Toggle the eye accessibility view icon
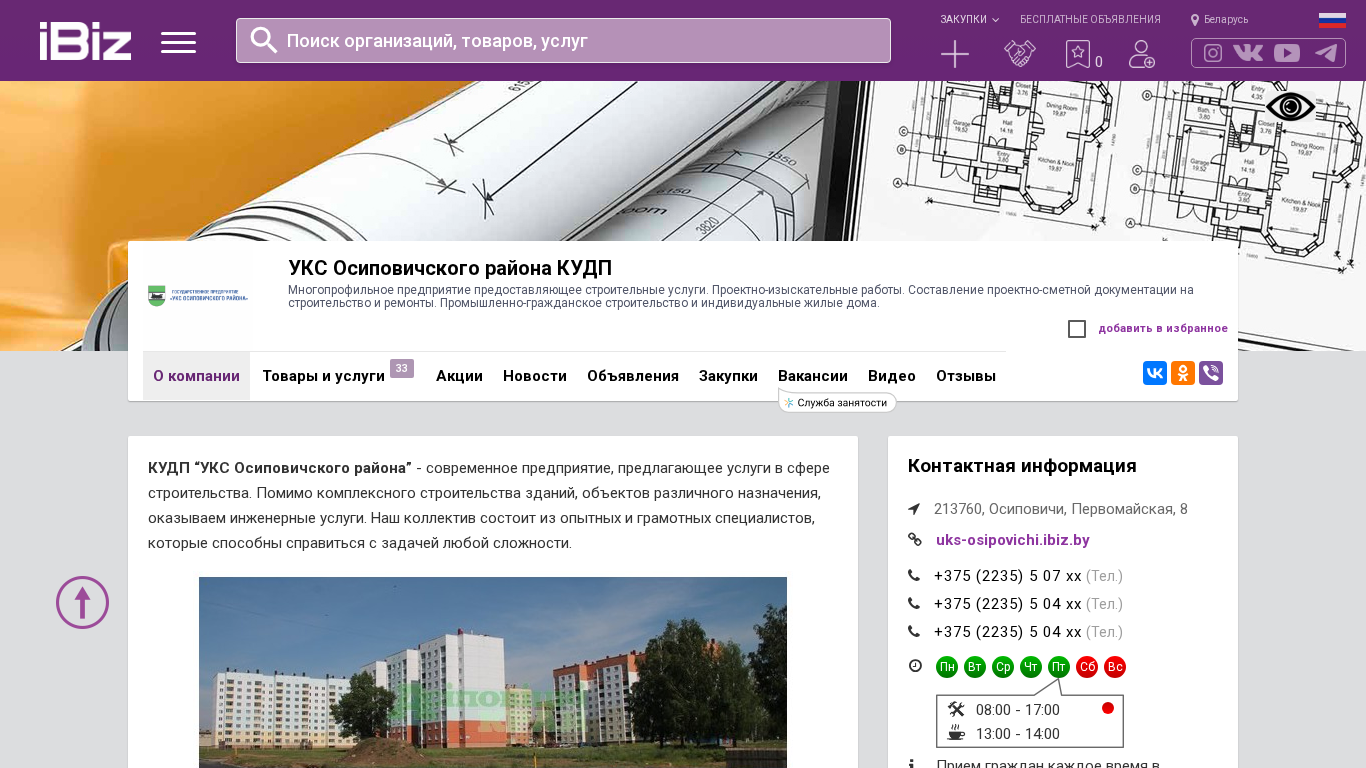 pyautogui.click(x=1291, y=106)
